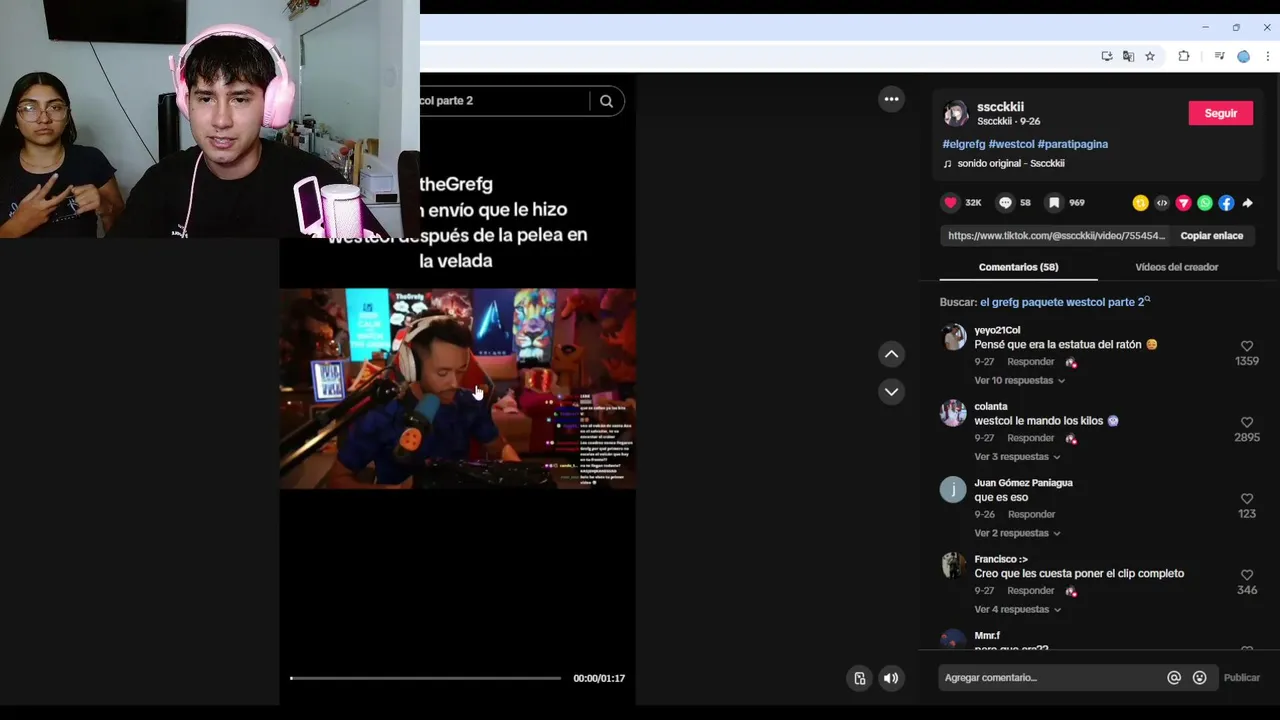The width and height of the screenshot is (1280, 720).
Task: Share the video to Facebook
Action: point(1226,203)
